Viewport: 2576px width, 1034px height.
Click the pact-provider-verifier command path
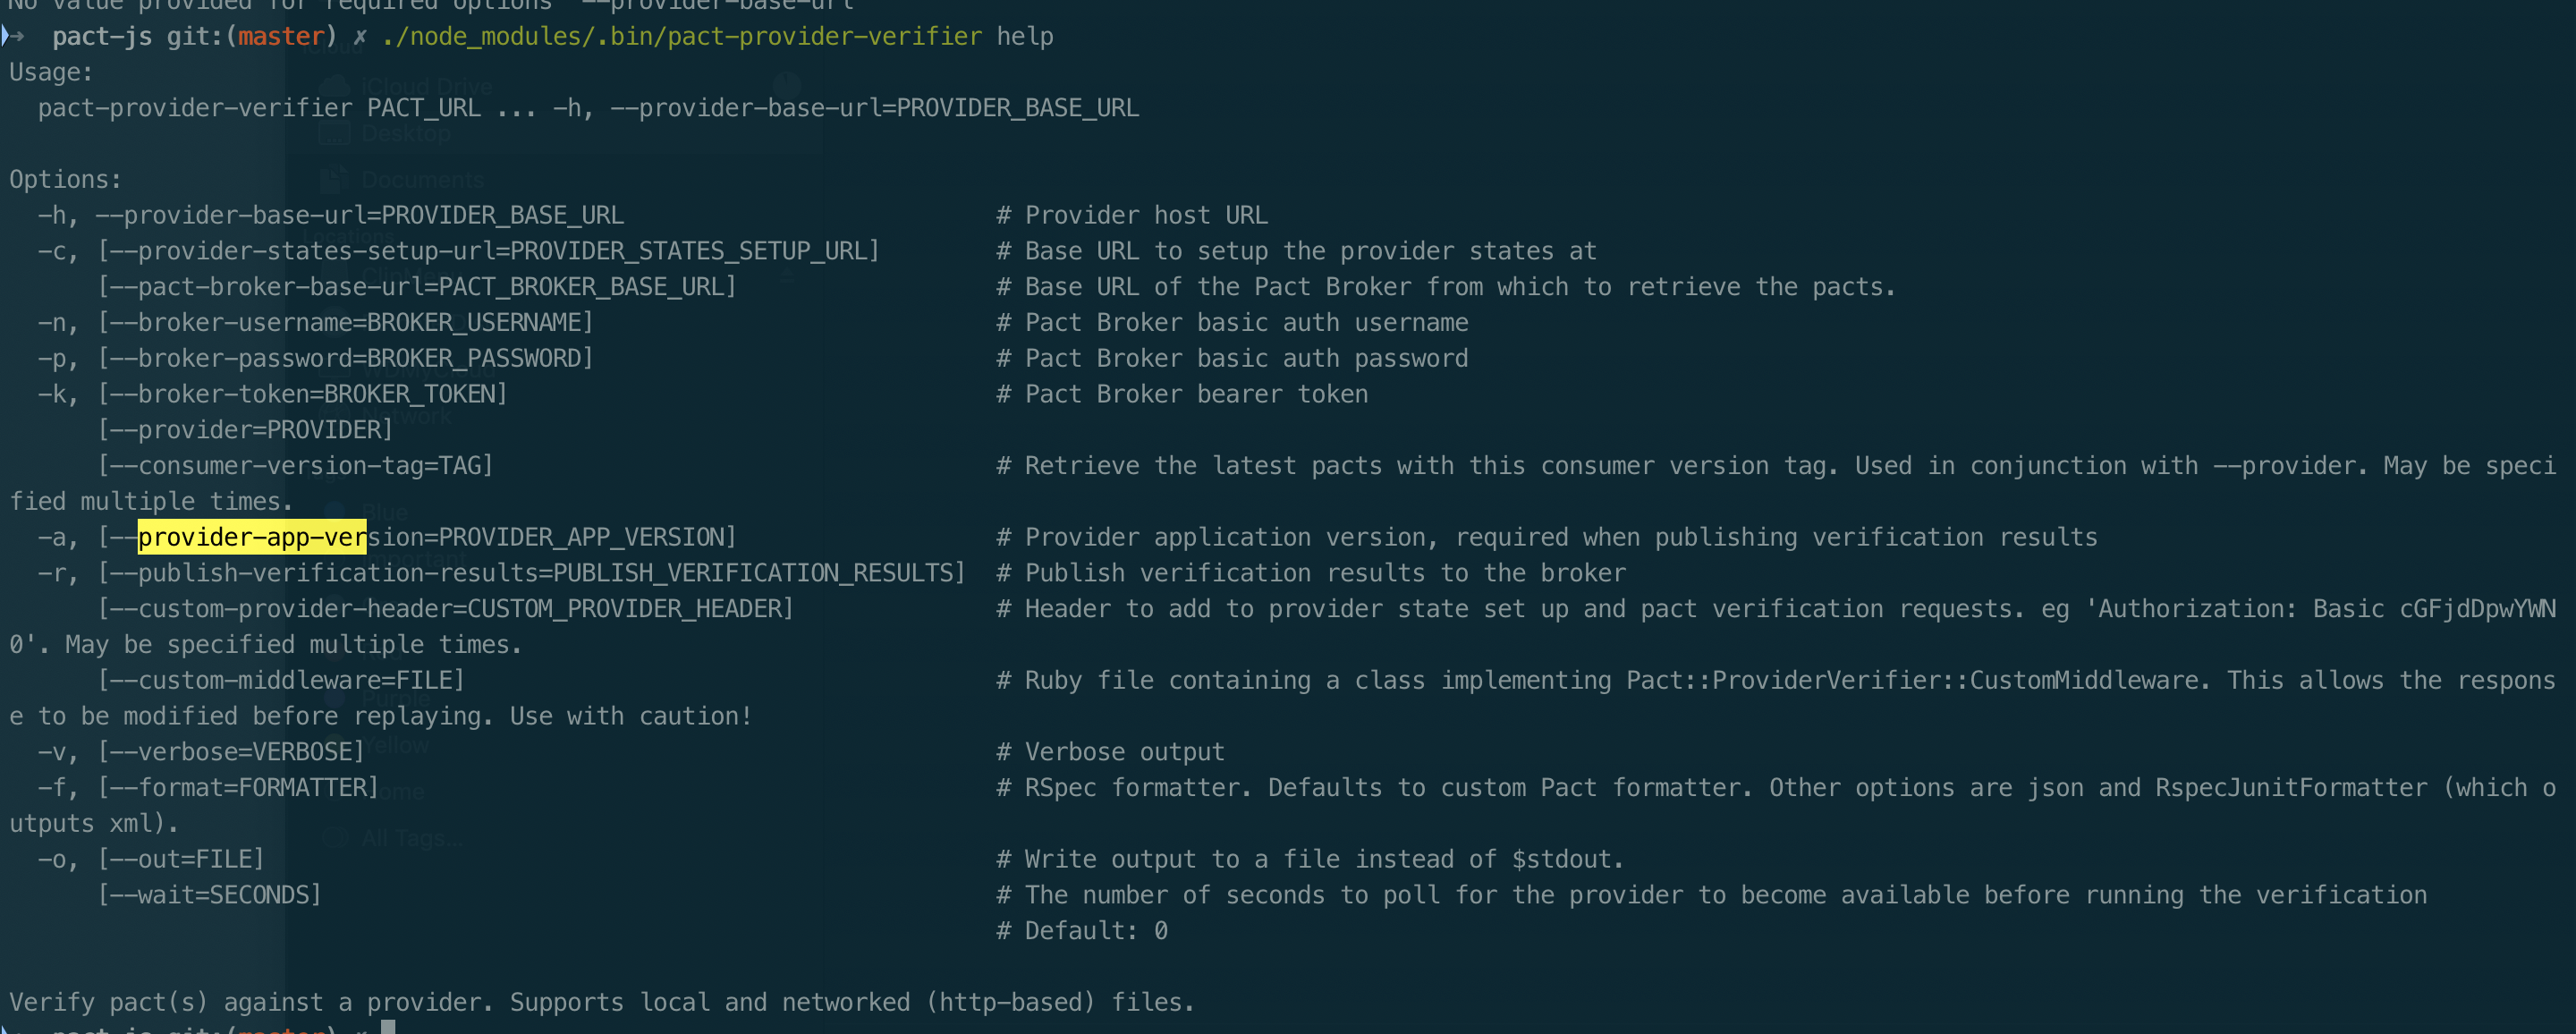682,36
